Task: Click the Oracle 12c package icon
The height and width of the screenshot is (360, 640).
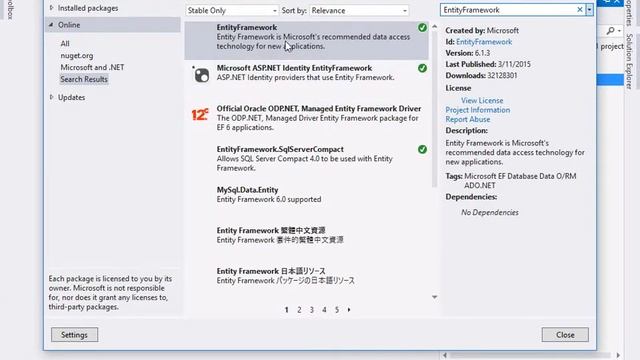Action: pyautogui.click(x=200, y=115)
